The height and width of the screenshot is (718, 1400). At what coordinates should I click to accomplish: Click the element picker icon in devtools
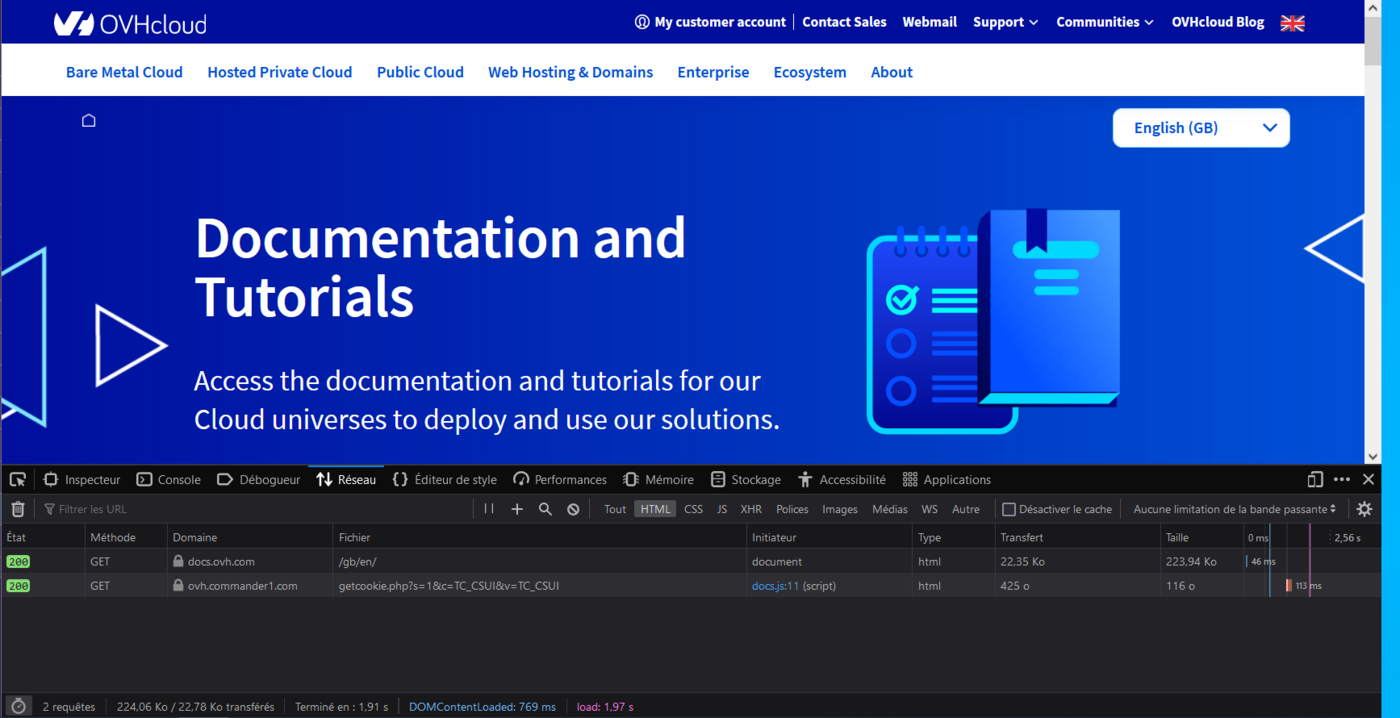[x=18, y=480]
